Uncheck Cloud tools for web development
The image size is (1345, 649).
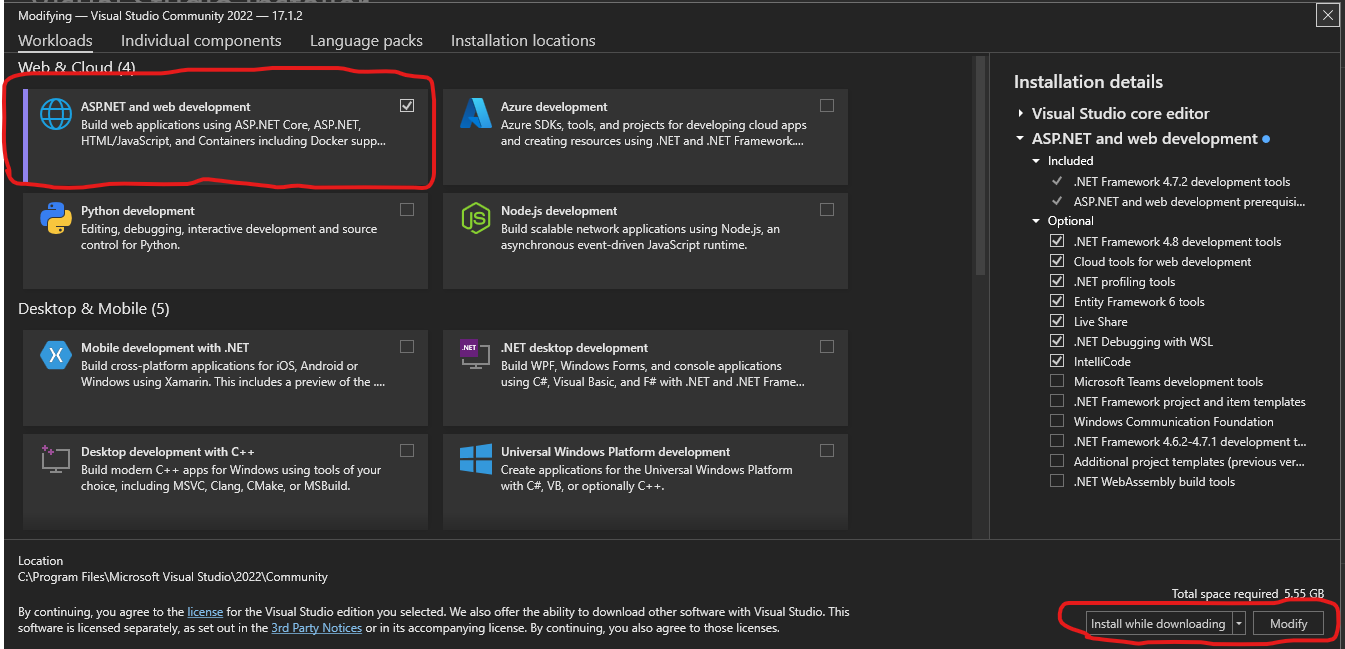1057,261
